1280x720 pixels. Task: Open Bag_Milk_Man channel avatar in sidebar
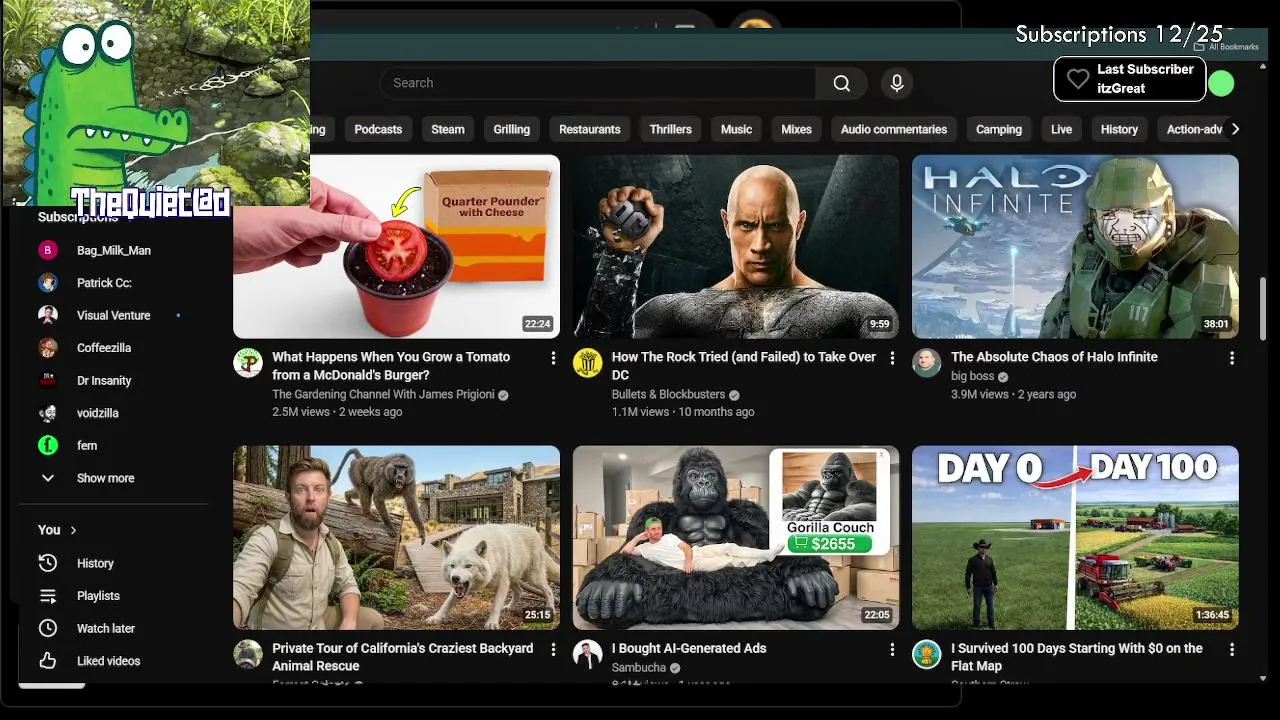[48, 251]
